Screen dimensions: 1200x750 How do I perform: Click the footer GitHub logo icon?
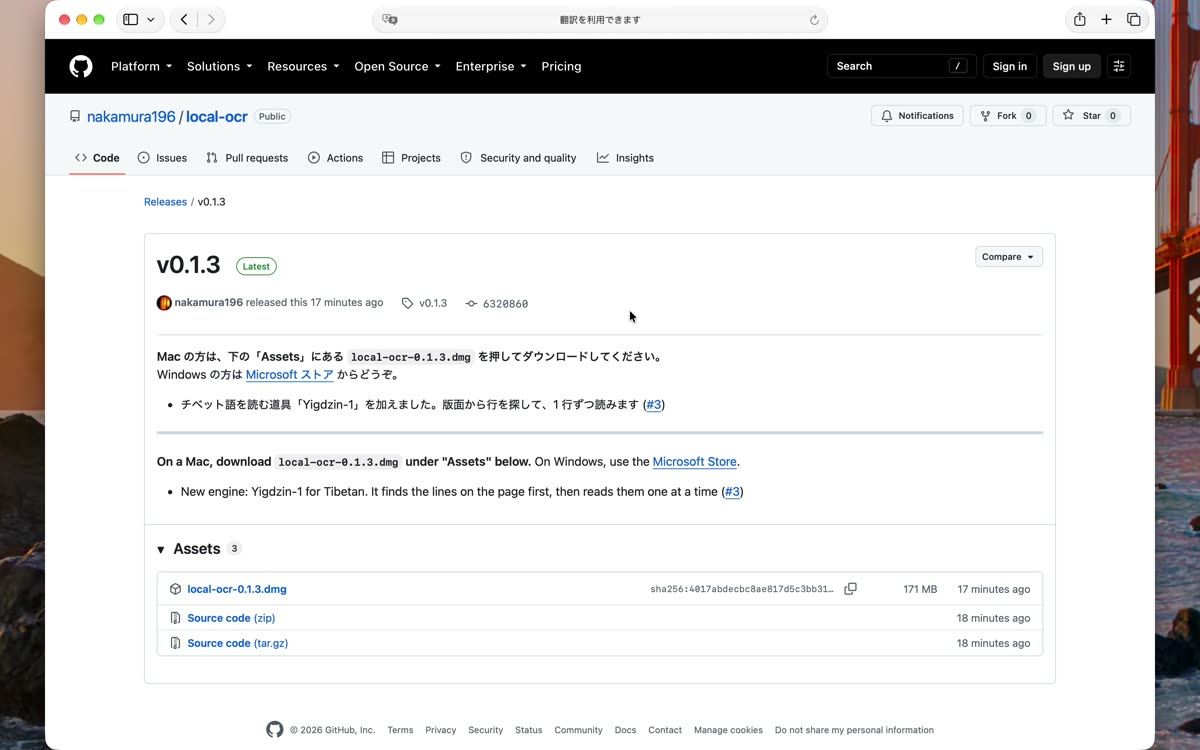(274, 730)
